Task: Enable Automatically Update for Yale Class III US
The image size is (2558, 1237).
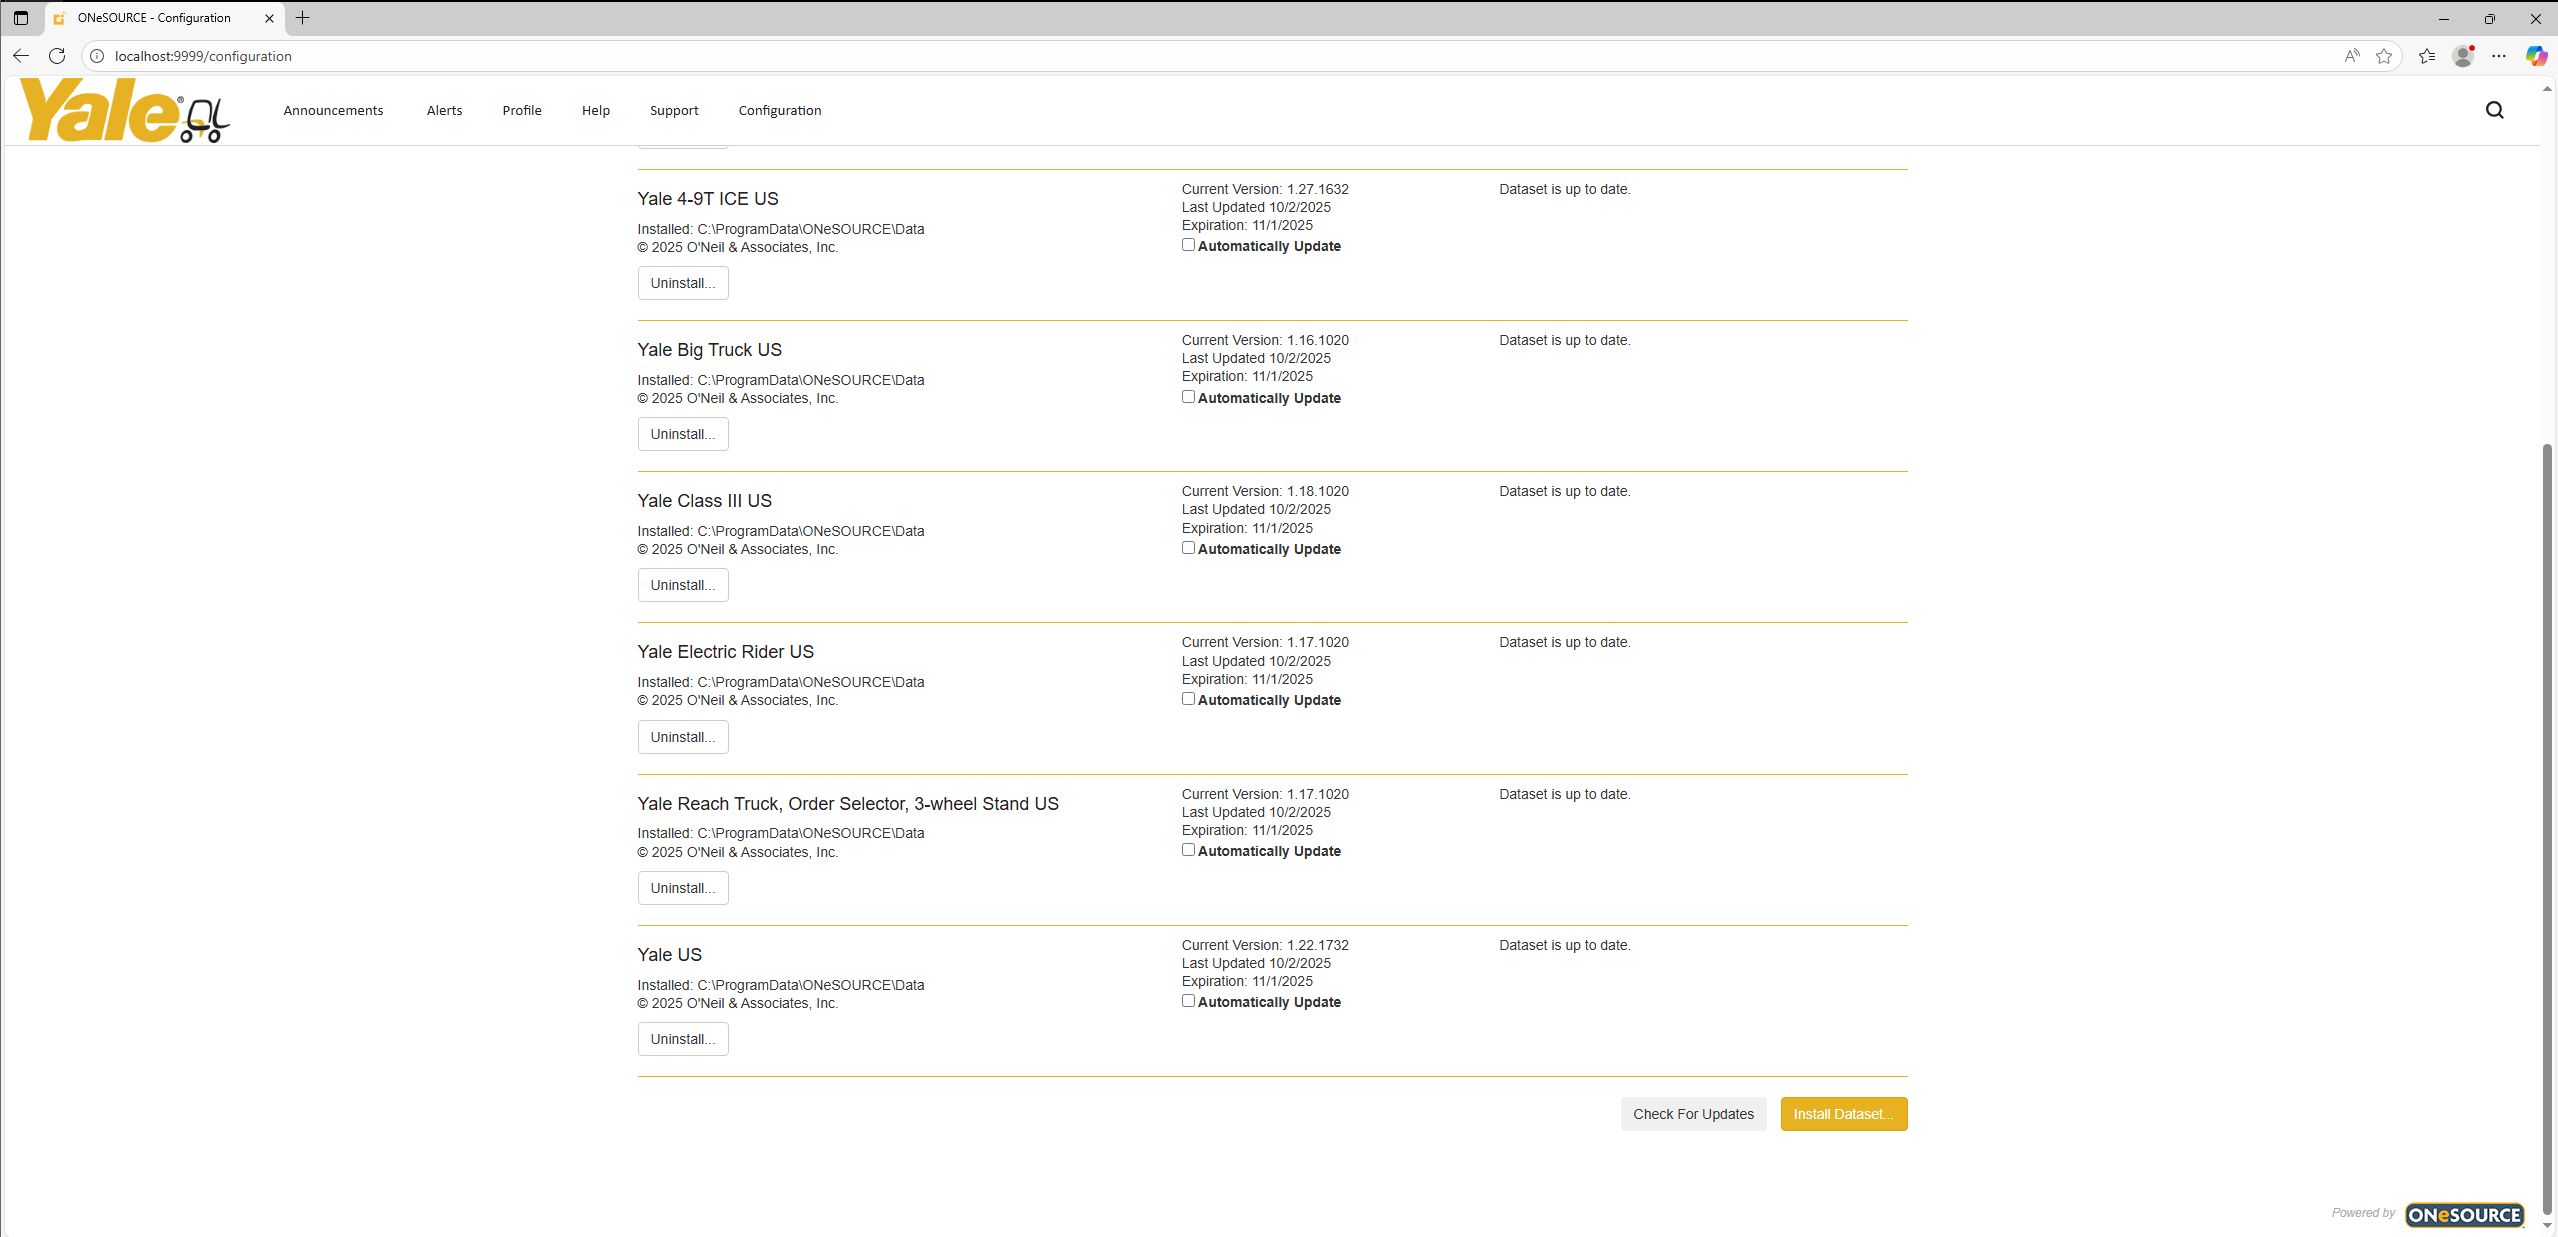Action: point(1188,547)
